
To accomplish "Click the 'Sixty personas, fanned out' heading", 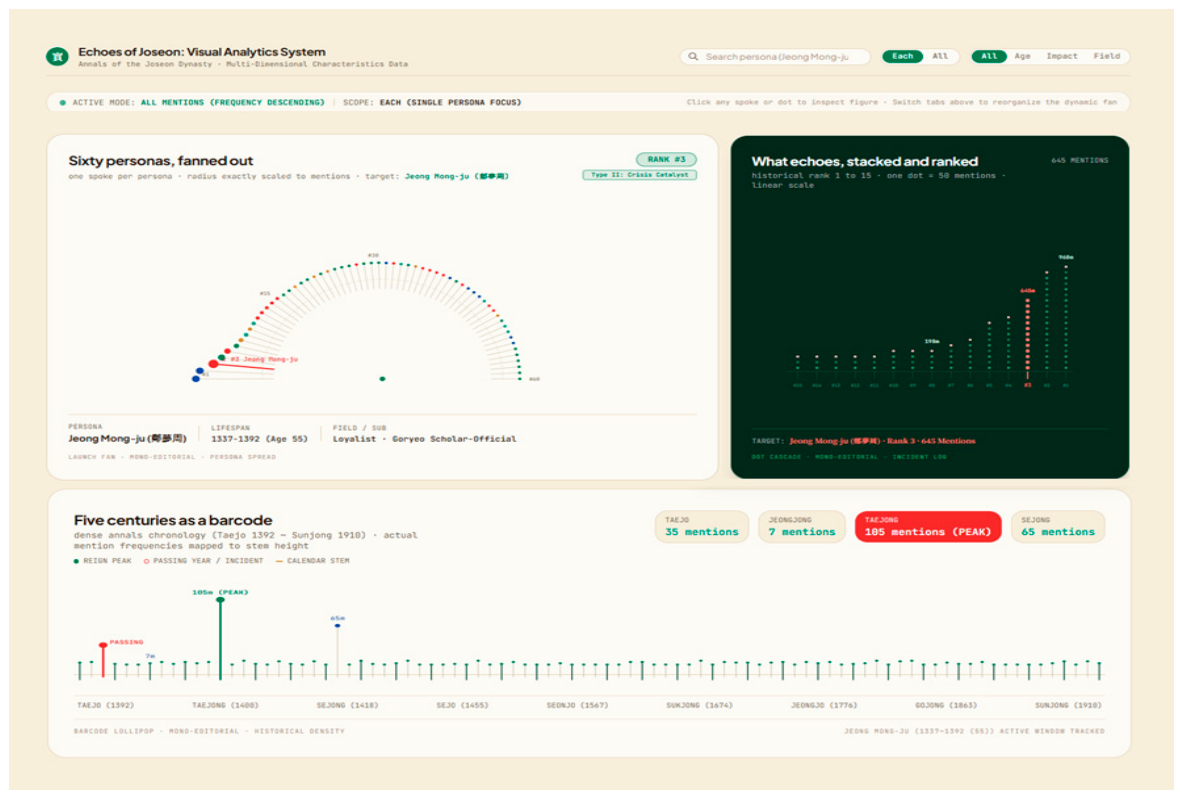I will coord(161,161).
